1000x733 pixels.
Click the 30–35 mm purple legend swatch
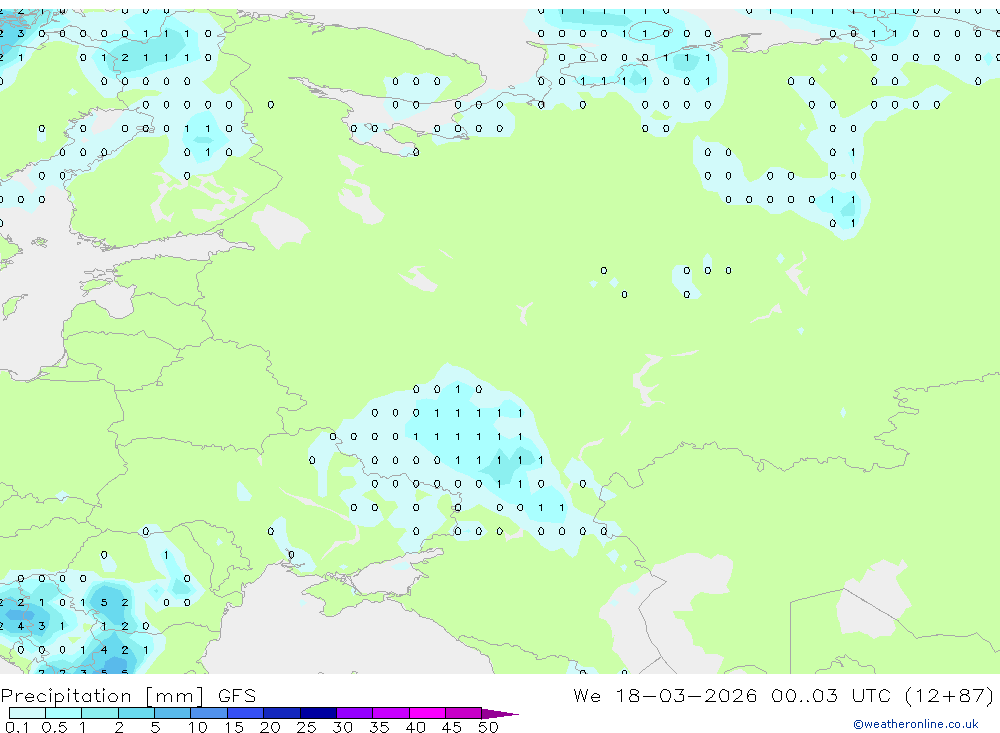355,713
